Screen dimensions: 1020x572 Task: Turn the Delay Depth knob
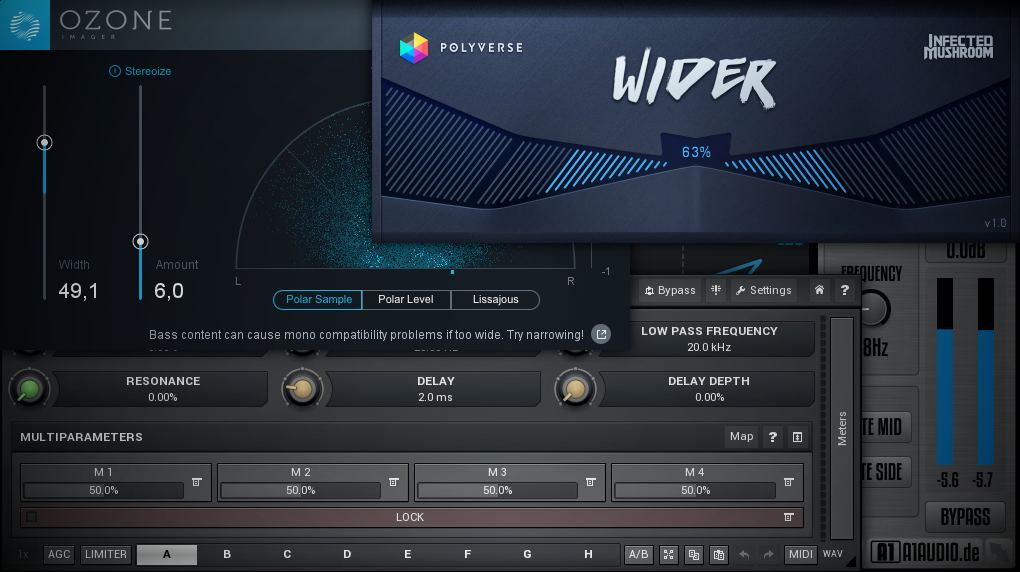point(575,389)
